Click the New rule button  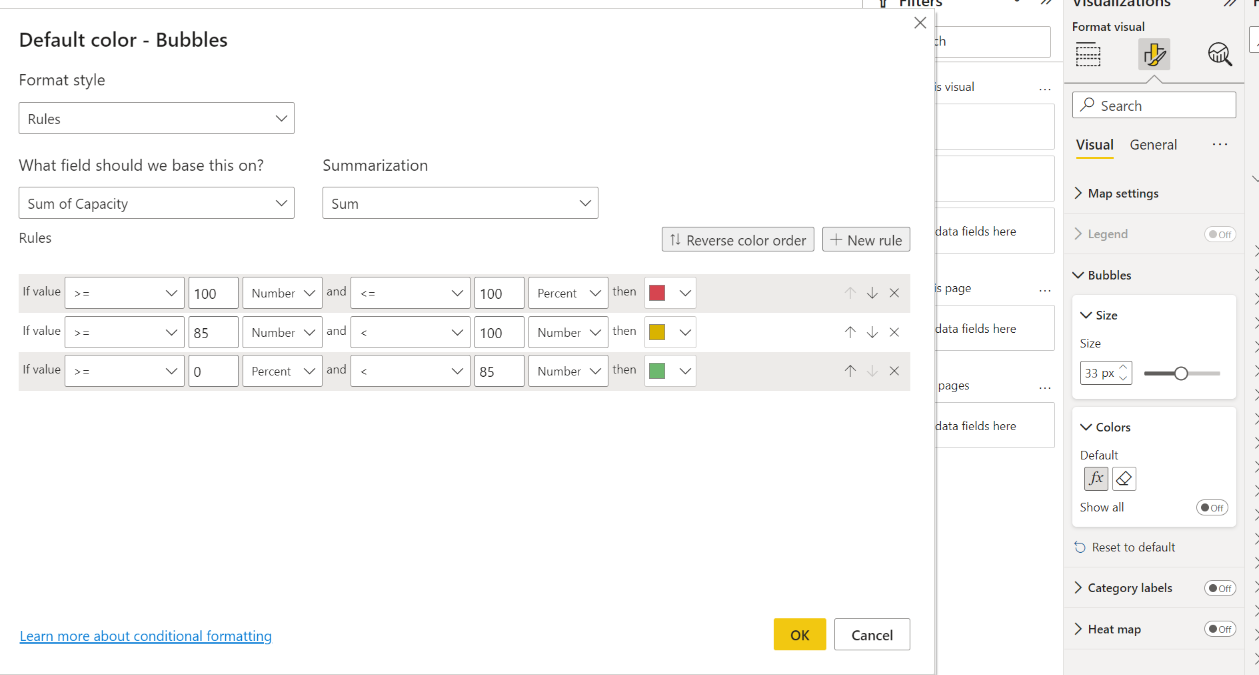click(x=866, y=240)
